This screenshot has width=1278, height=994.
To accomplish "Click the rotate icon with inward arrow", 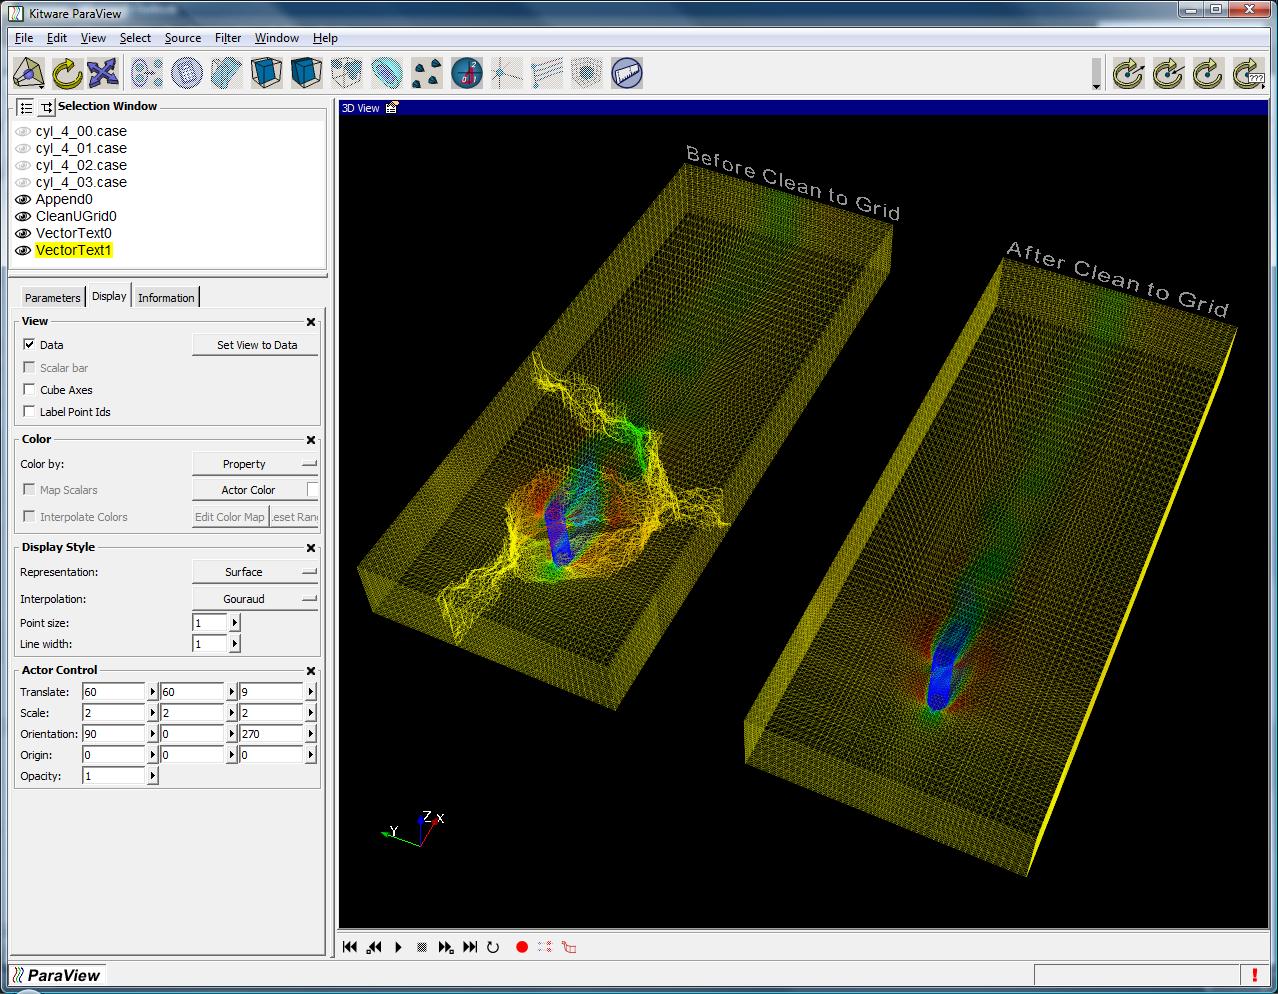I will click(1168, 73).
